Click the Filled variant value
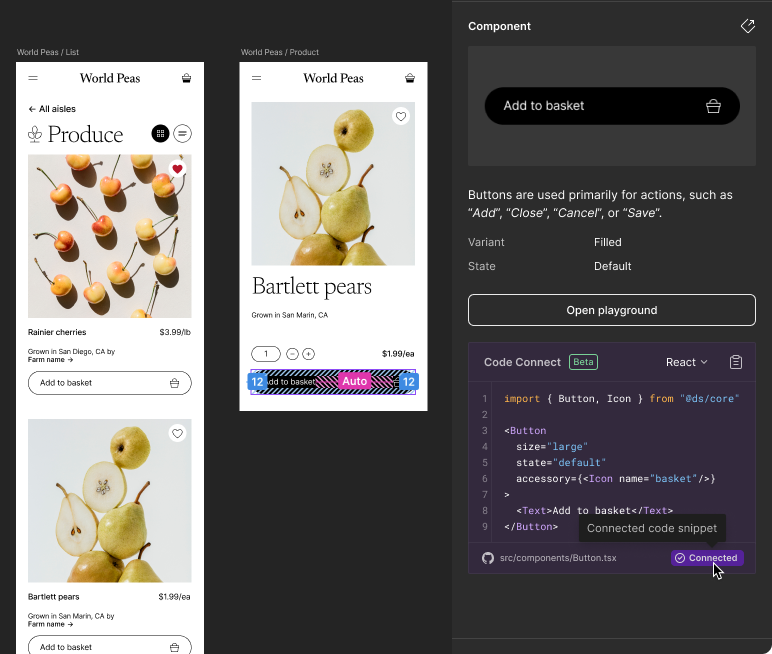Screen dimensions: 772x654 608,242
